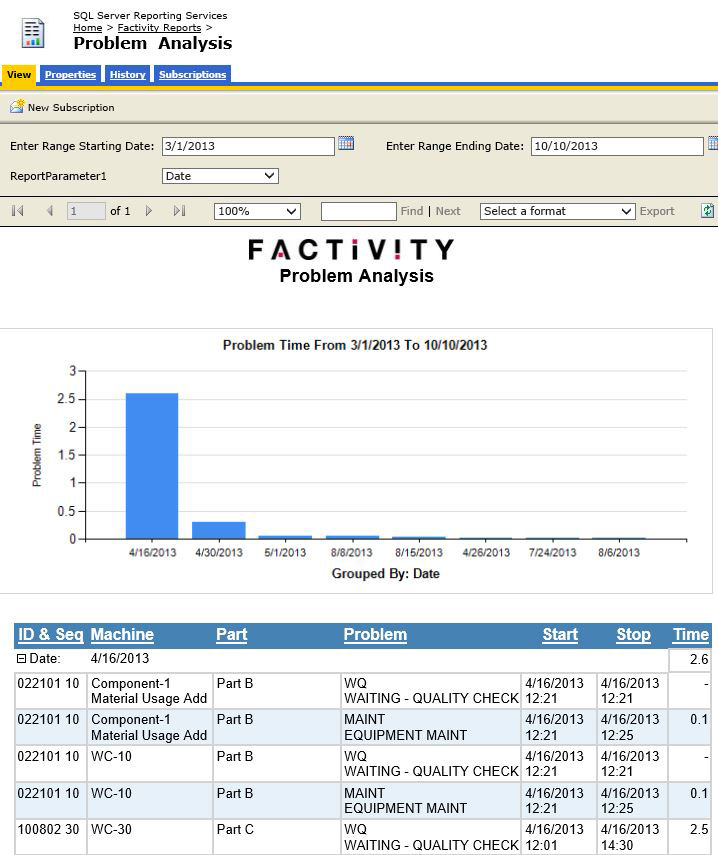Click the chart title Problem Time text
Image resolution: width=718 pixels, height=855 pixels.
[x=355, y=345]
